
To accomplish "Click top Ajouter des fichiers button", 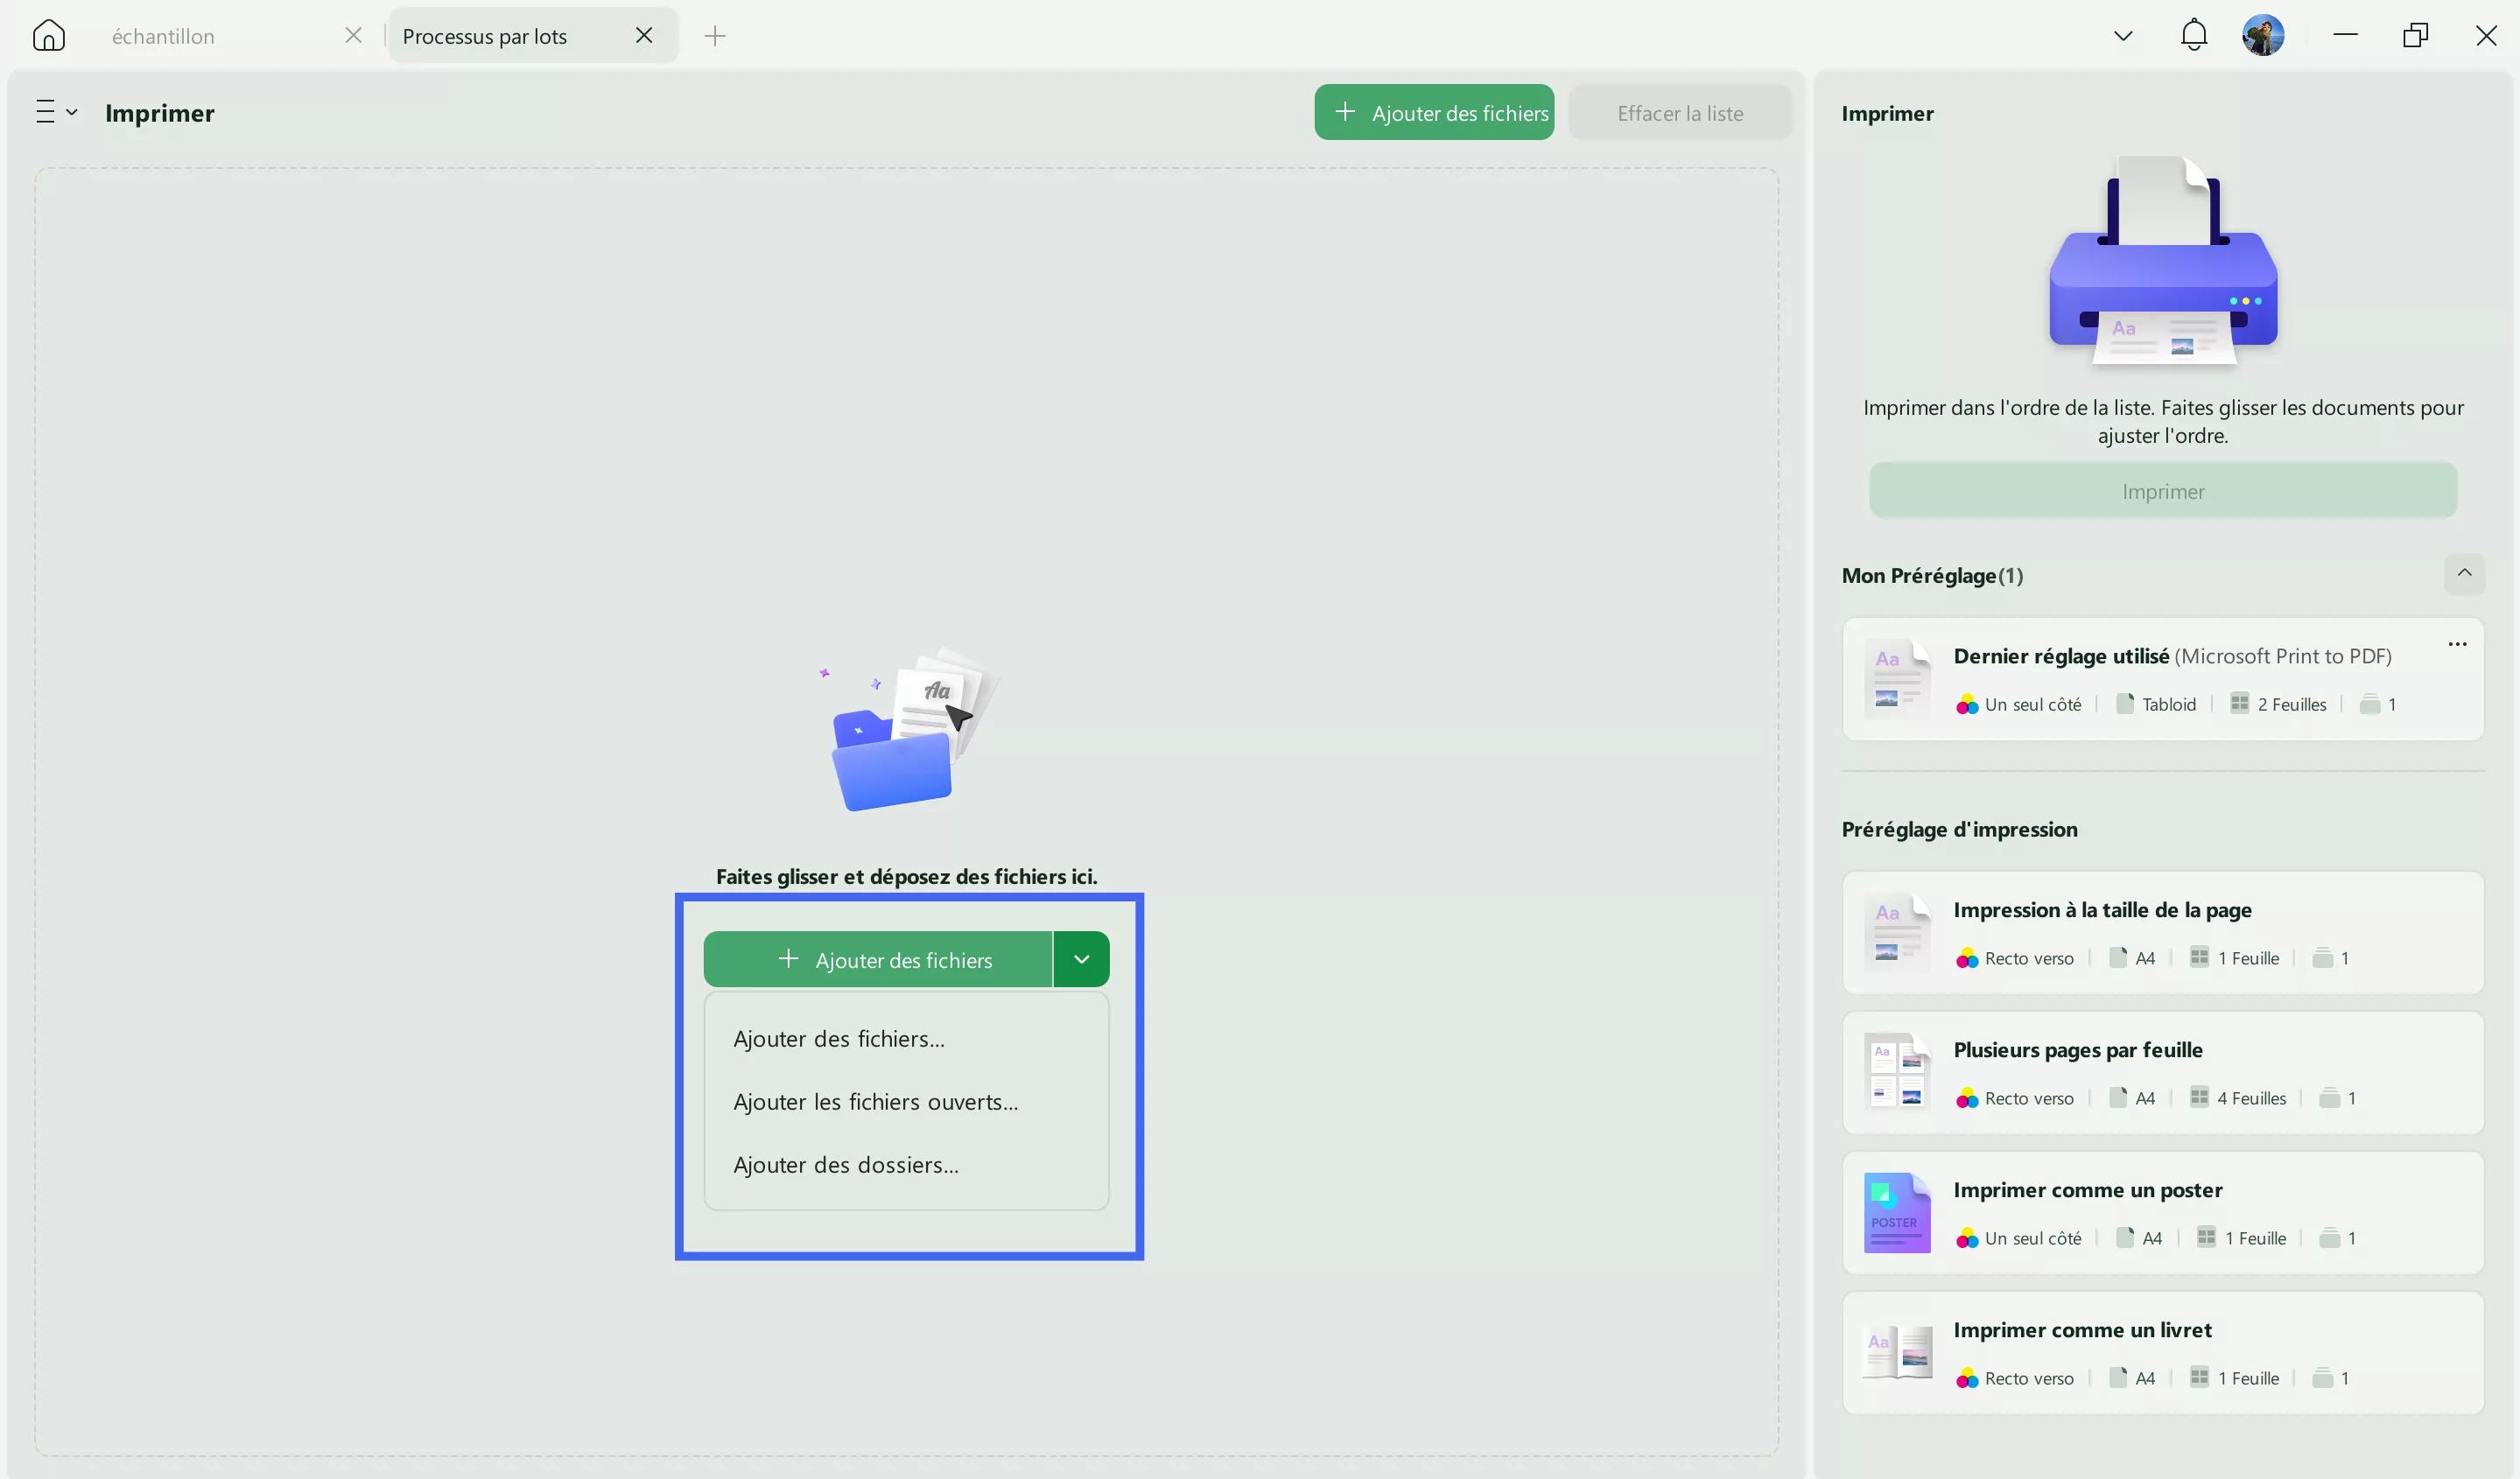I will [1433, 113].
